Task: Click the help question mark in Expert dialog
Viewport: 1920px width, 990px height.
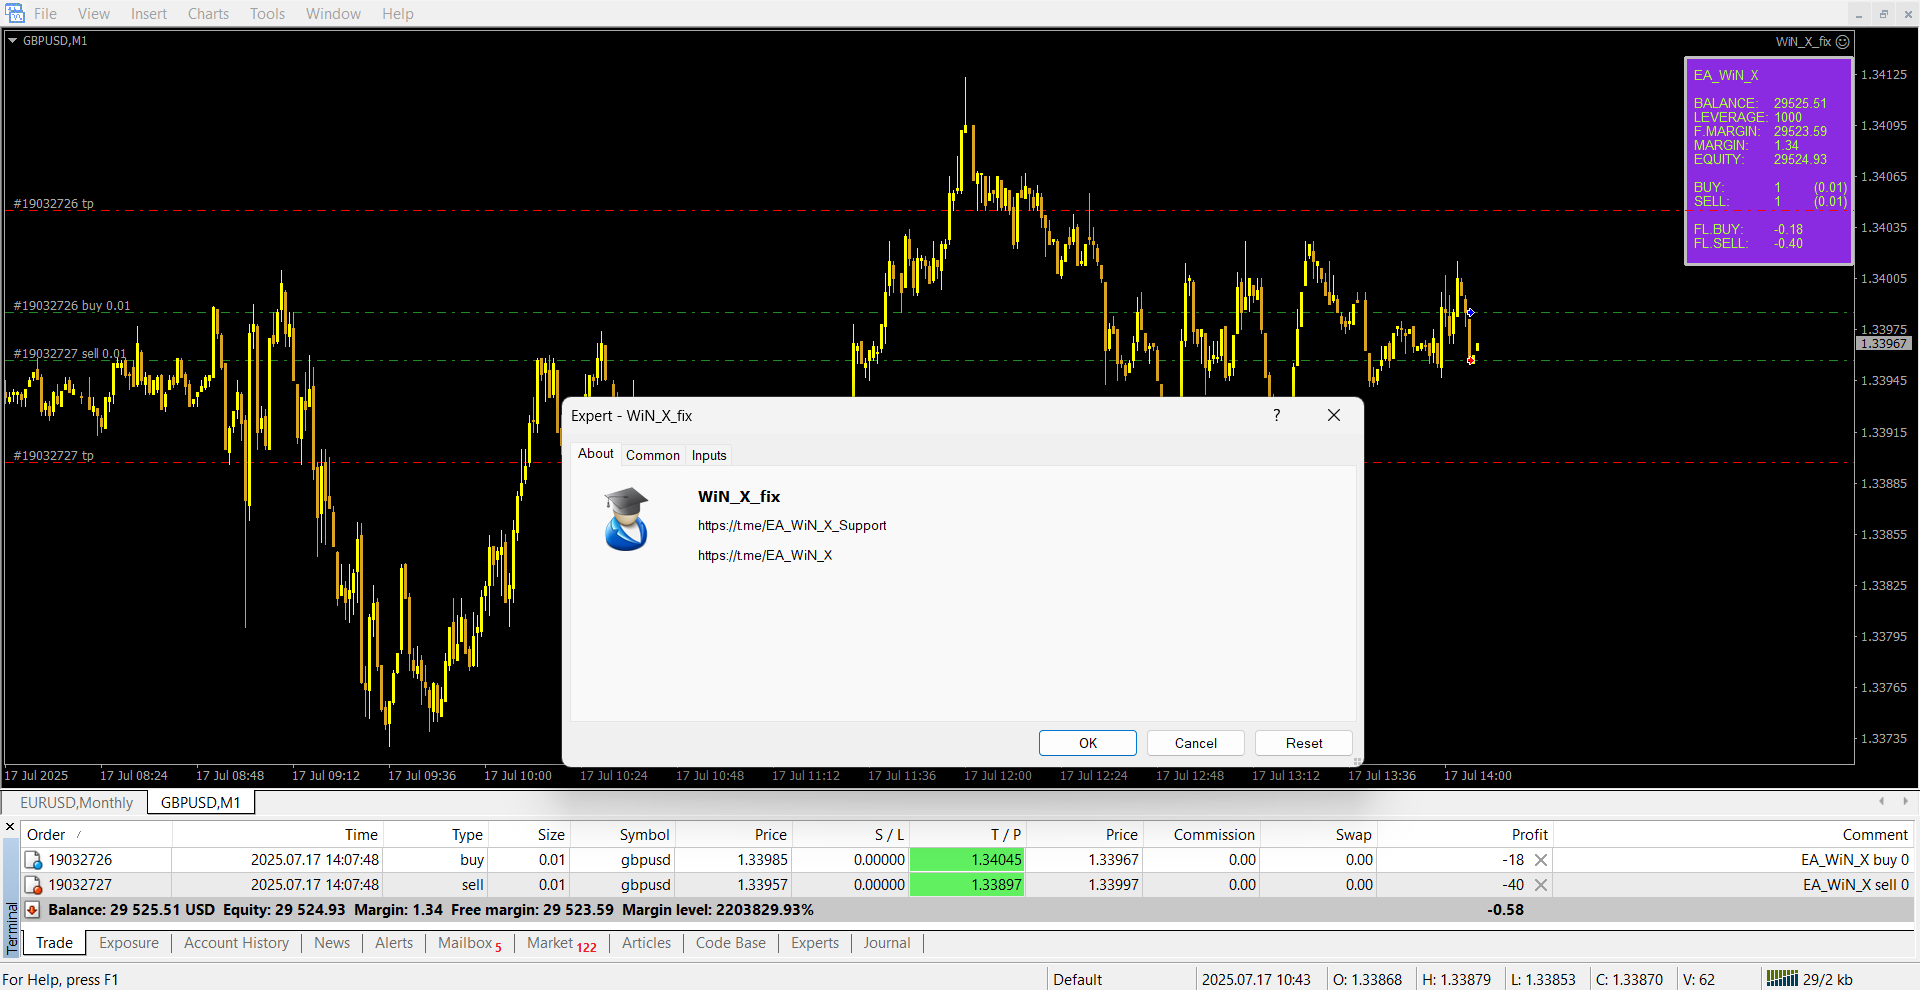Action: tap(1276, 416)
